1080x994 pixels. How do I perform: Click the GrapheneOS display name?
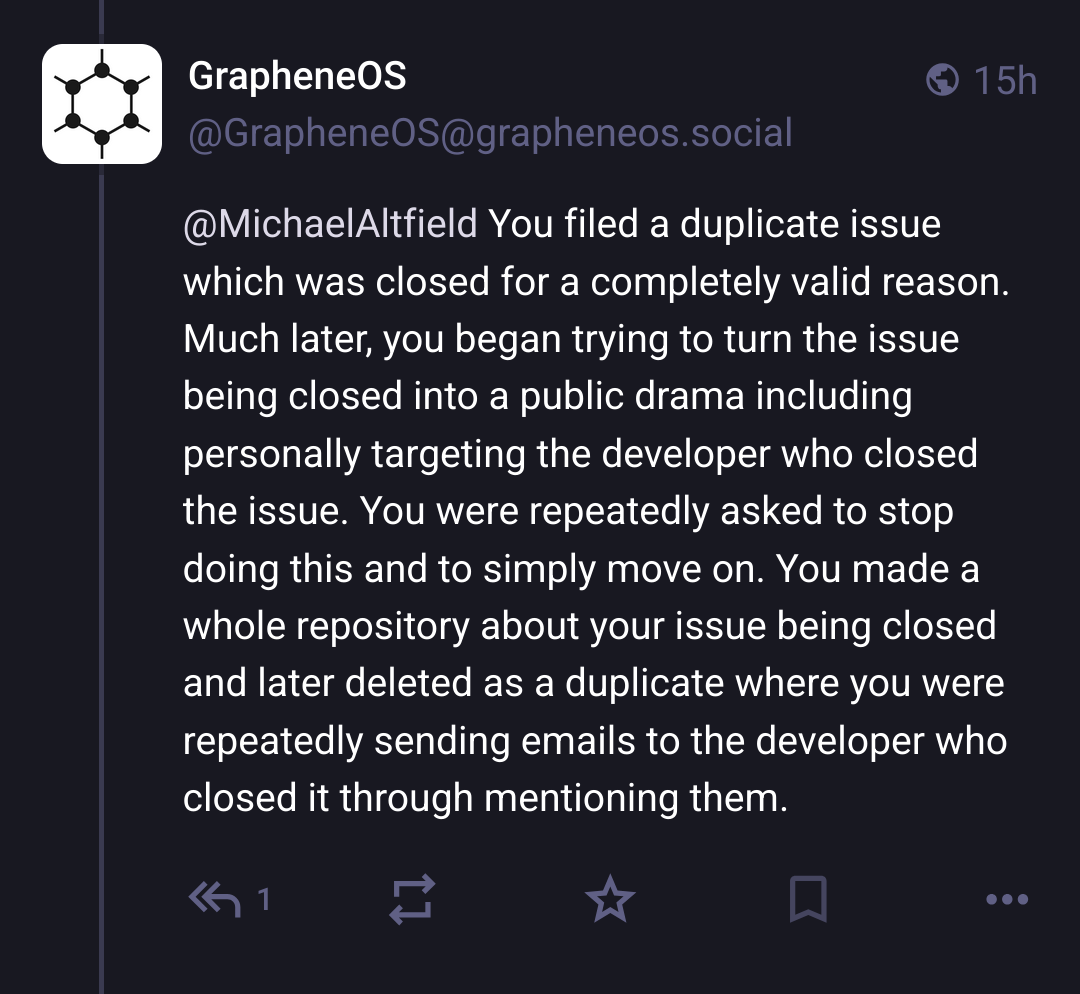point(297,76)
